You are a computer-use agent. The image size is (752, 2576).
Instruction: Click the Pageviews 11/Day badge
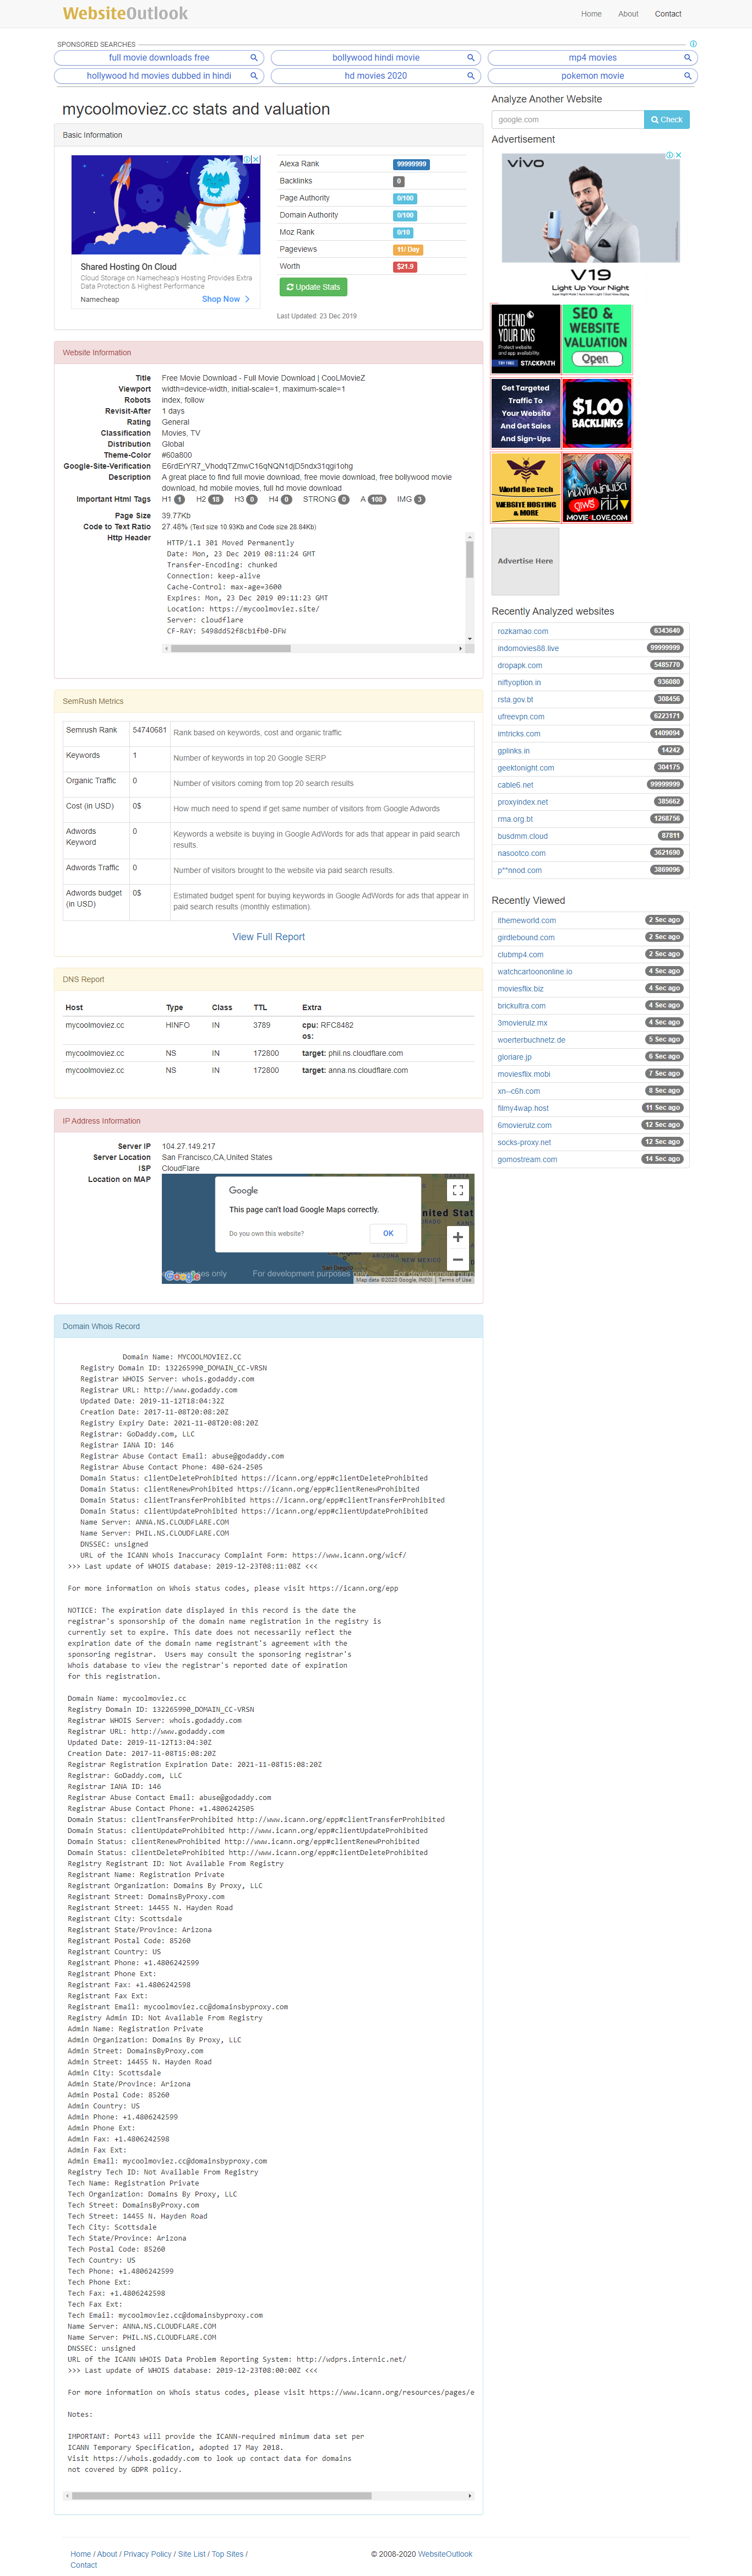tap(408, 250)
